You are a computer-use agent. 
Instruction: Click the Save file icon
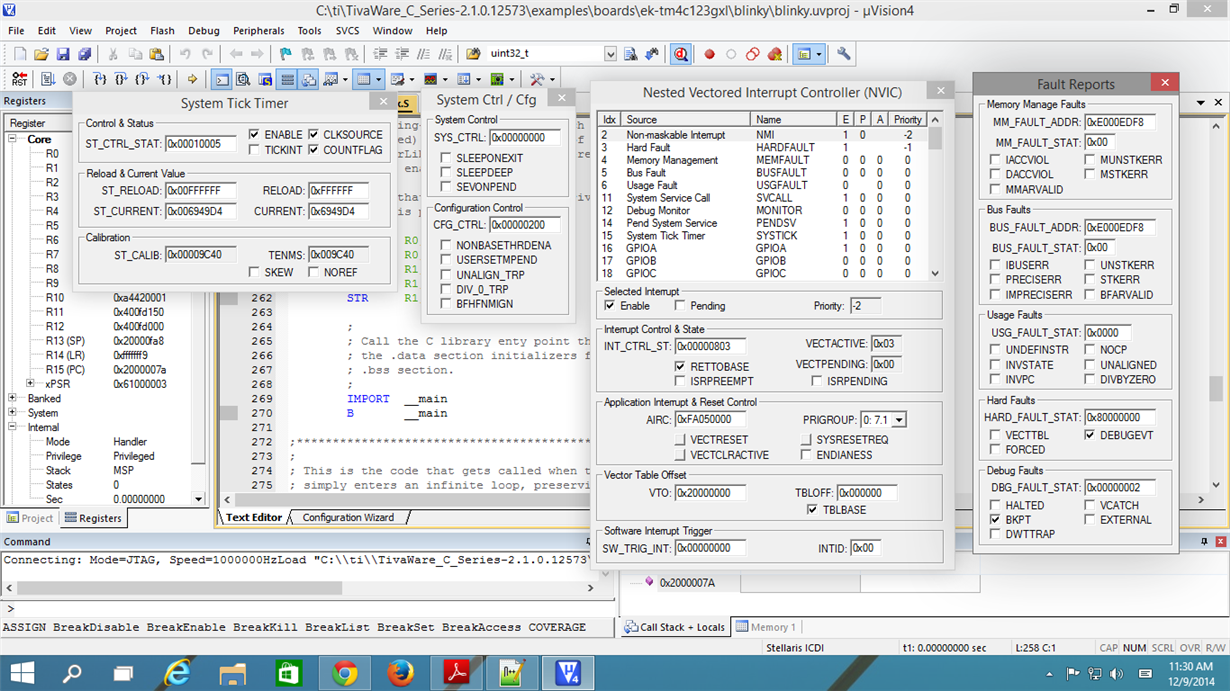[63, 54]
